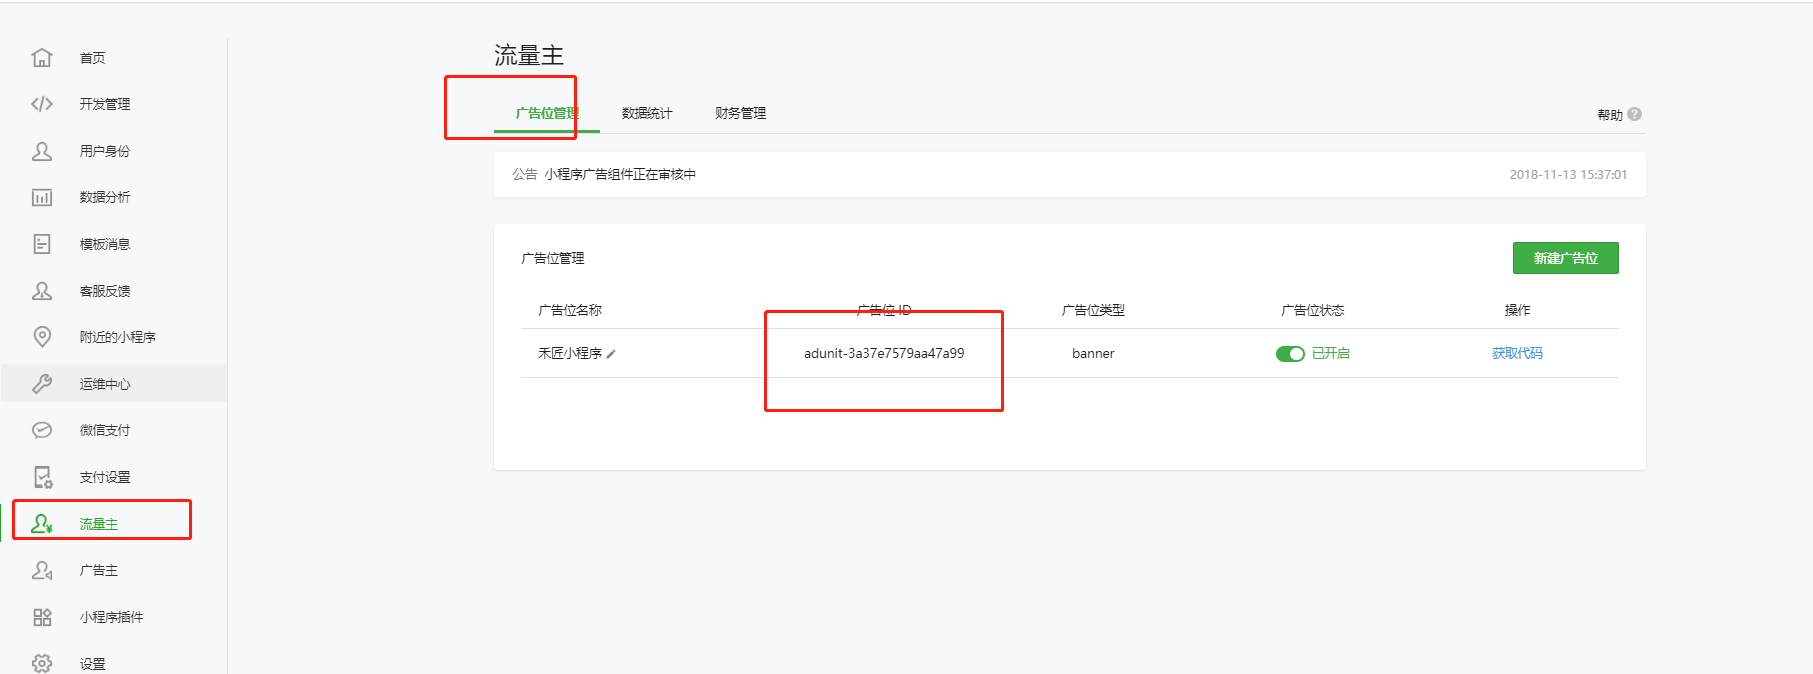This screenshot has height=674, width=1813.
Task: Open 运维中心 wrench icon
Action: pyautogui.click(x=42, y=384)
